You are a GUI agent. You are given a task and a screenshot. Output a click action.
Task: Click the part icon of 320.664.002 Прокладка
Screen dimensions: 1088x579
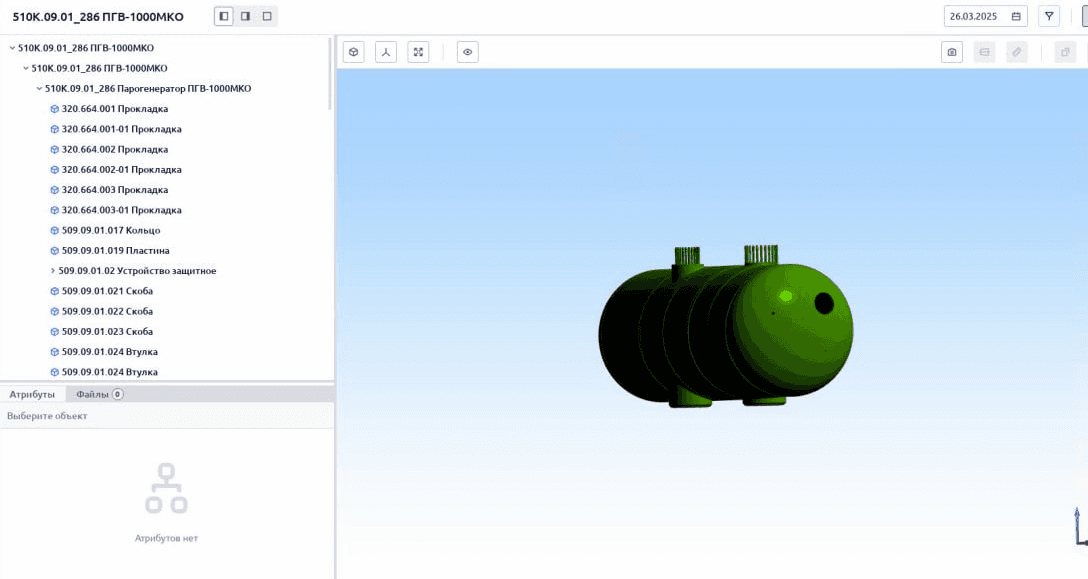point(54,149)
